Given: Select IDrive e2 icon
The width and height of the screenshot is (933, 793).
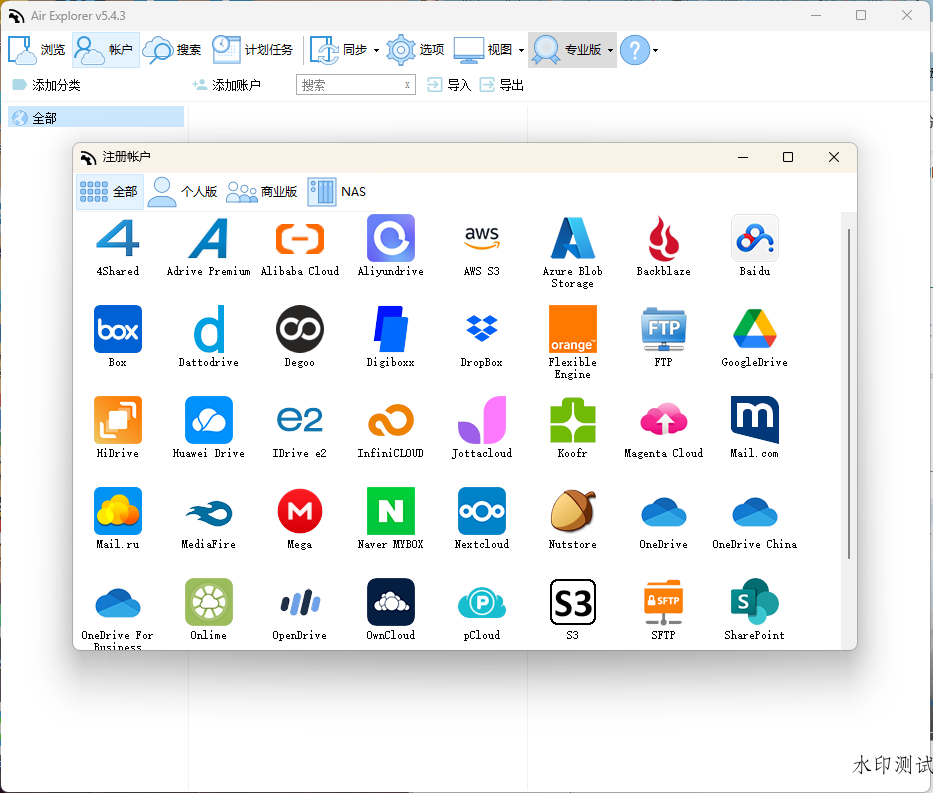Looking at the screenshot, I should point(300,420).
